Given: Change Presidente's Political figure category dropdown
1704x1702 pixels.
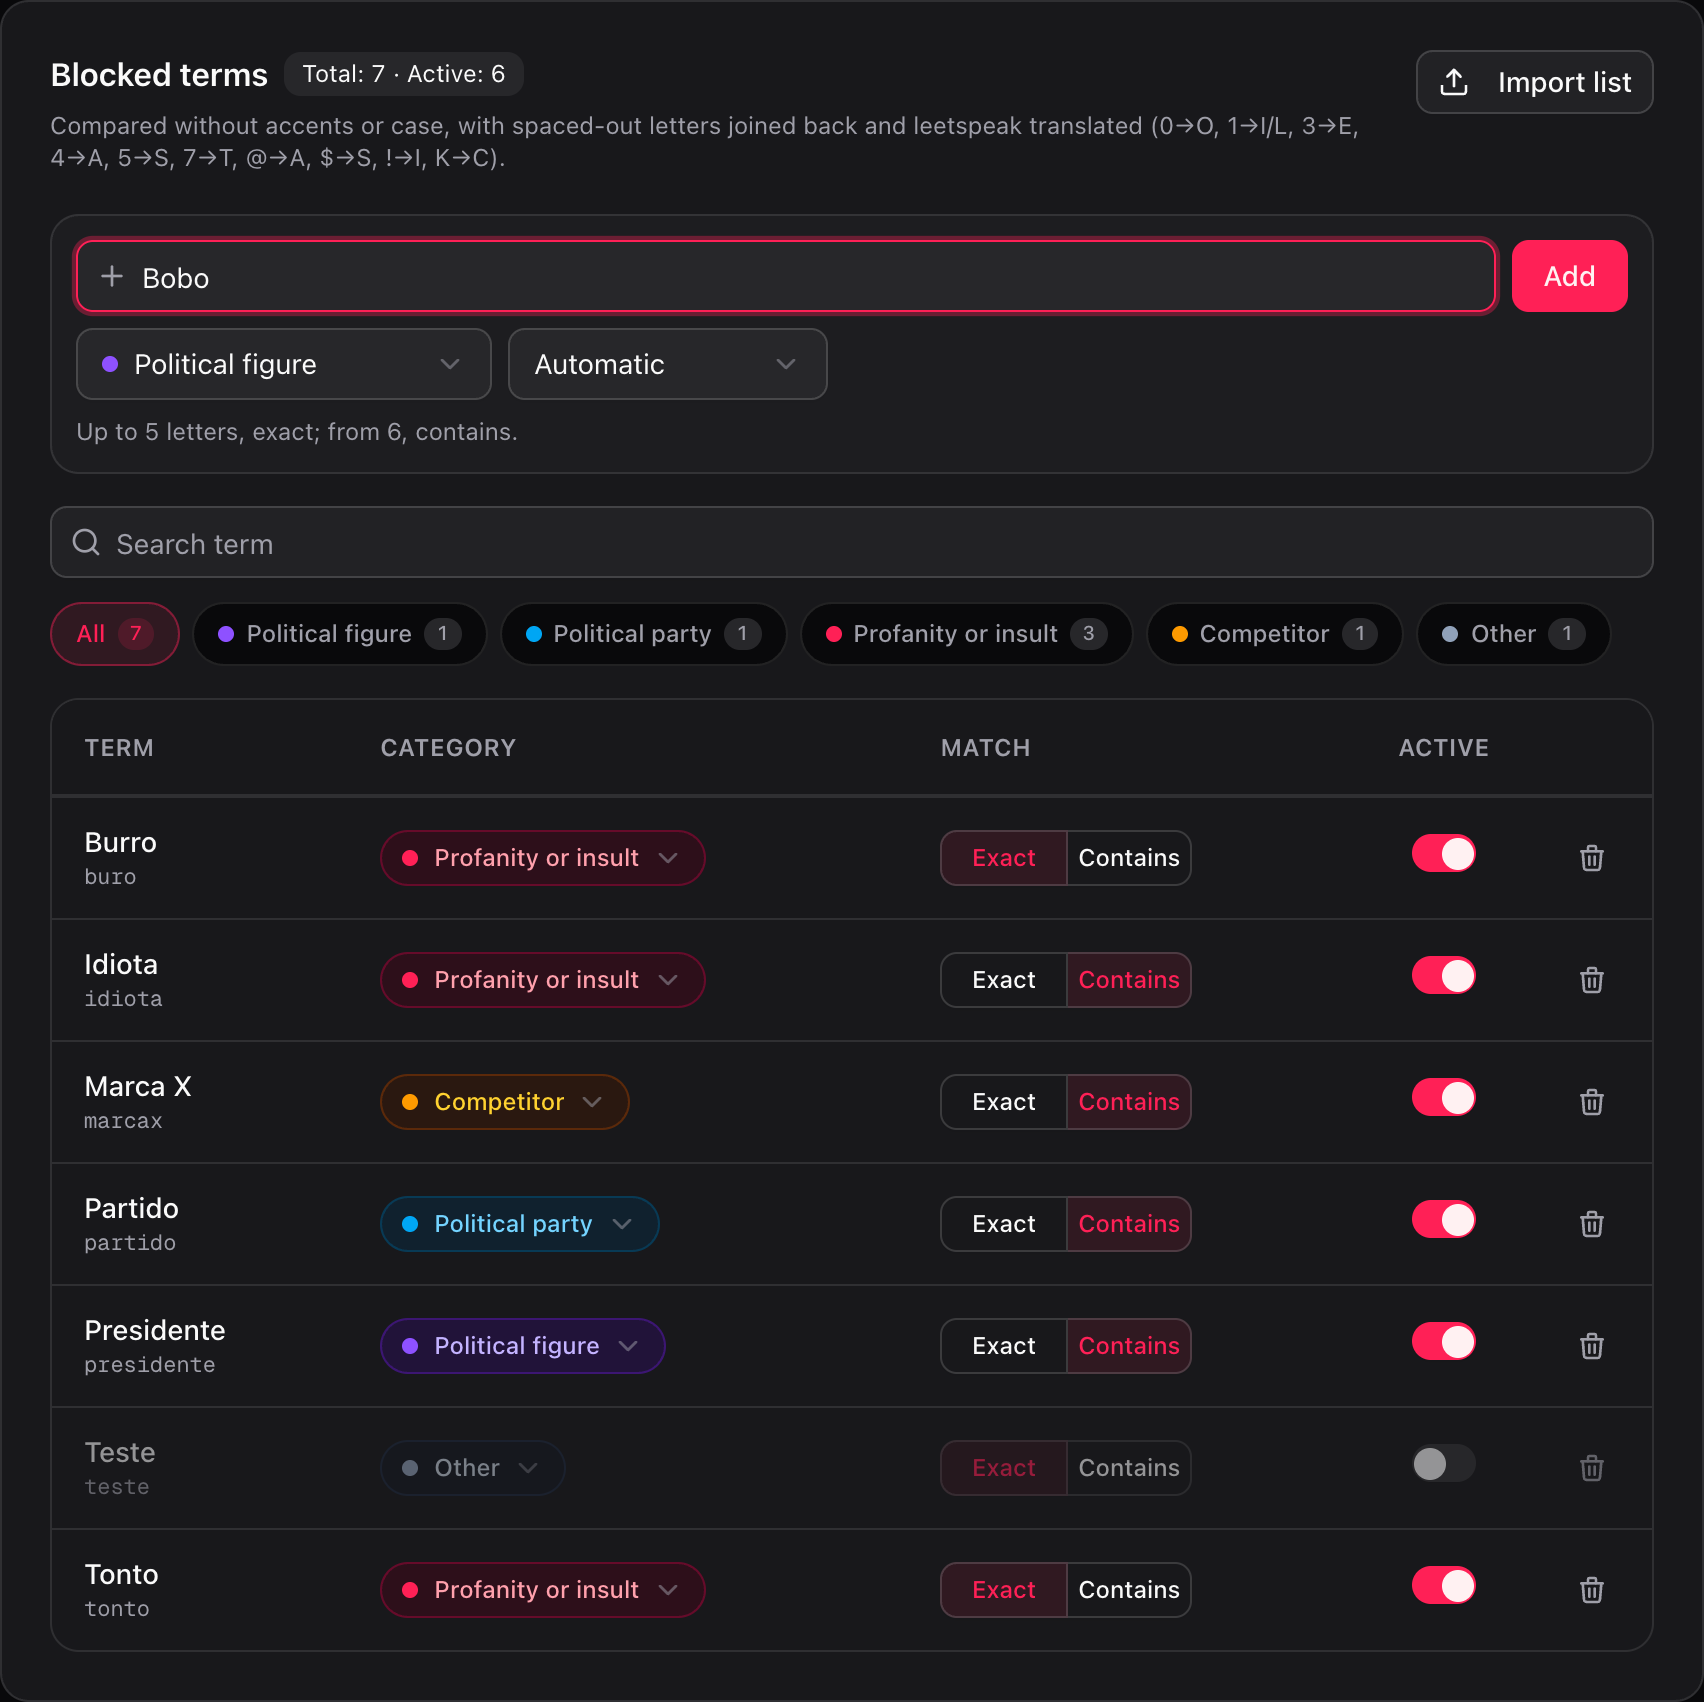Looking at the screenshot, I should [x=522, y=1346].
